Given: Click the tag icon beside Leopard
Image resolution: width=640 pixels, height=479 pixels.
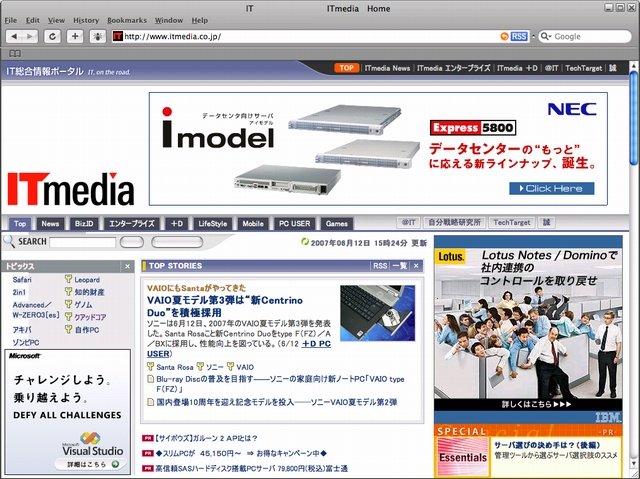Looking at the screenshot, I should [68, 279].
